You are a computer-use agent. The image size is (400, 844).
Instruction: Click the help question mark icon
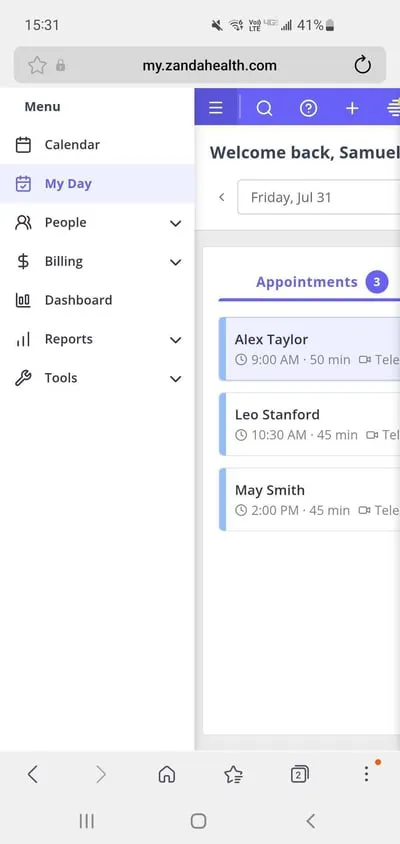(308, 109)
